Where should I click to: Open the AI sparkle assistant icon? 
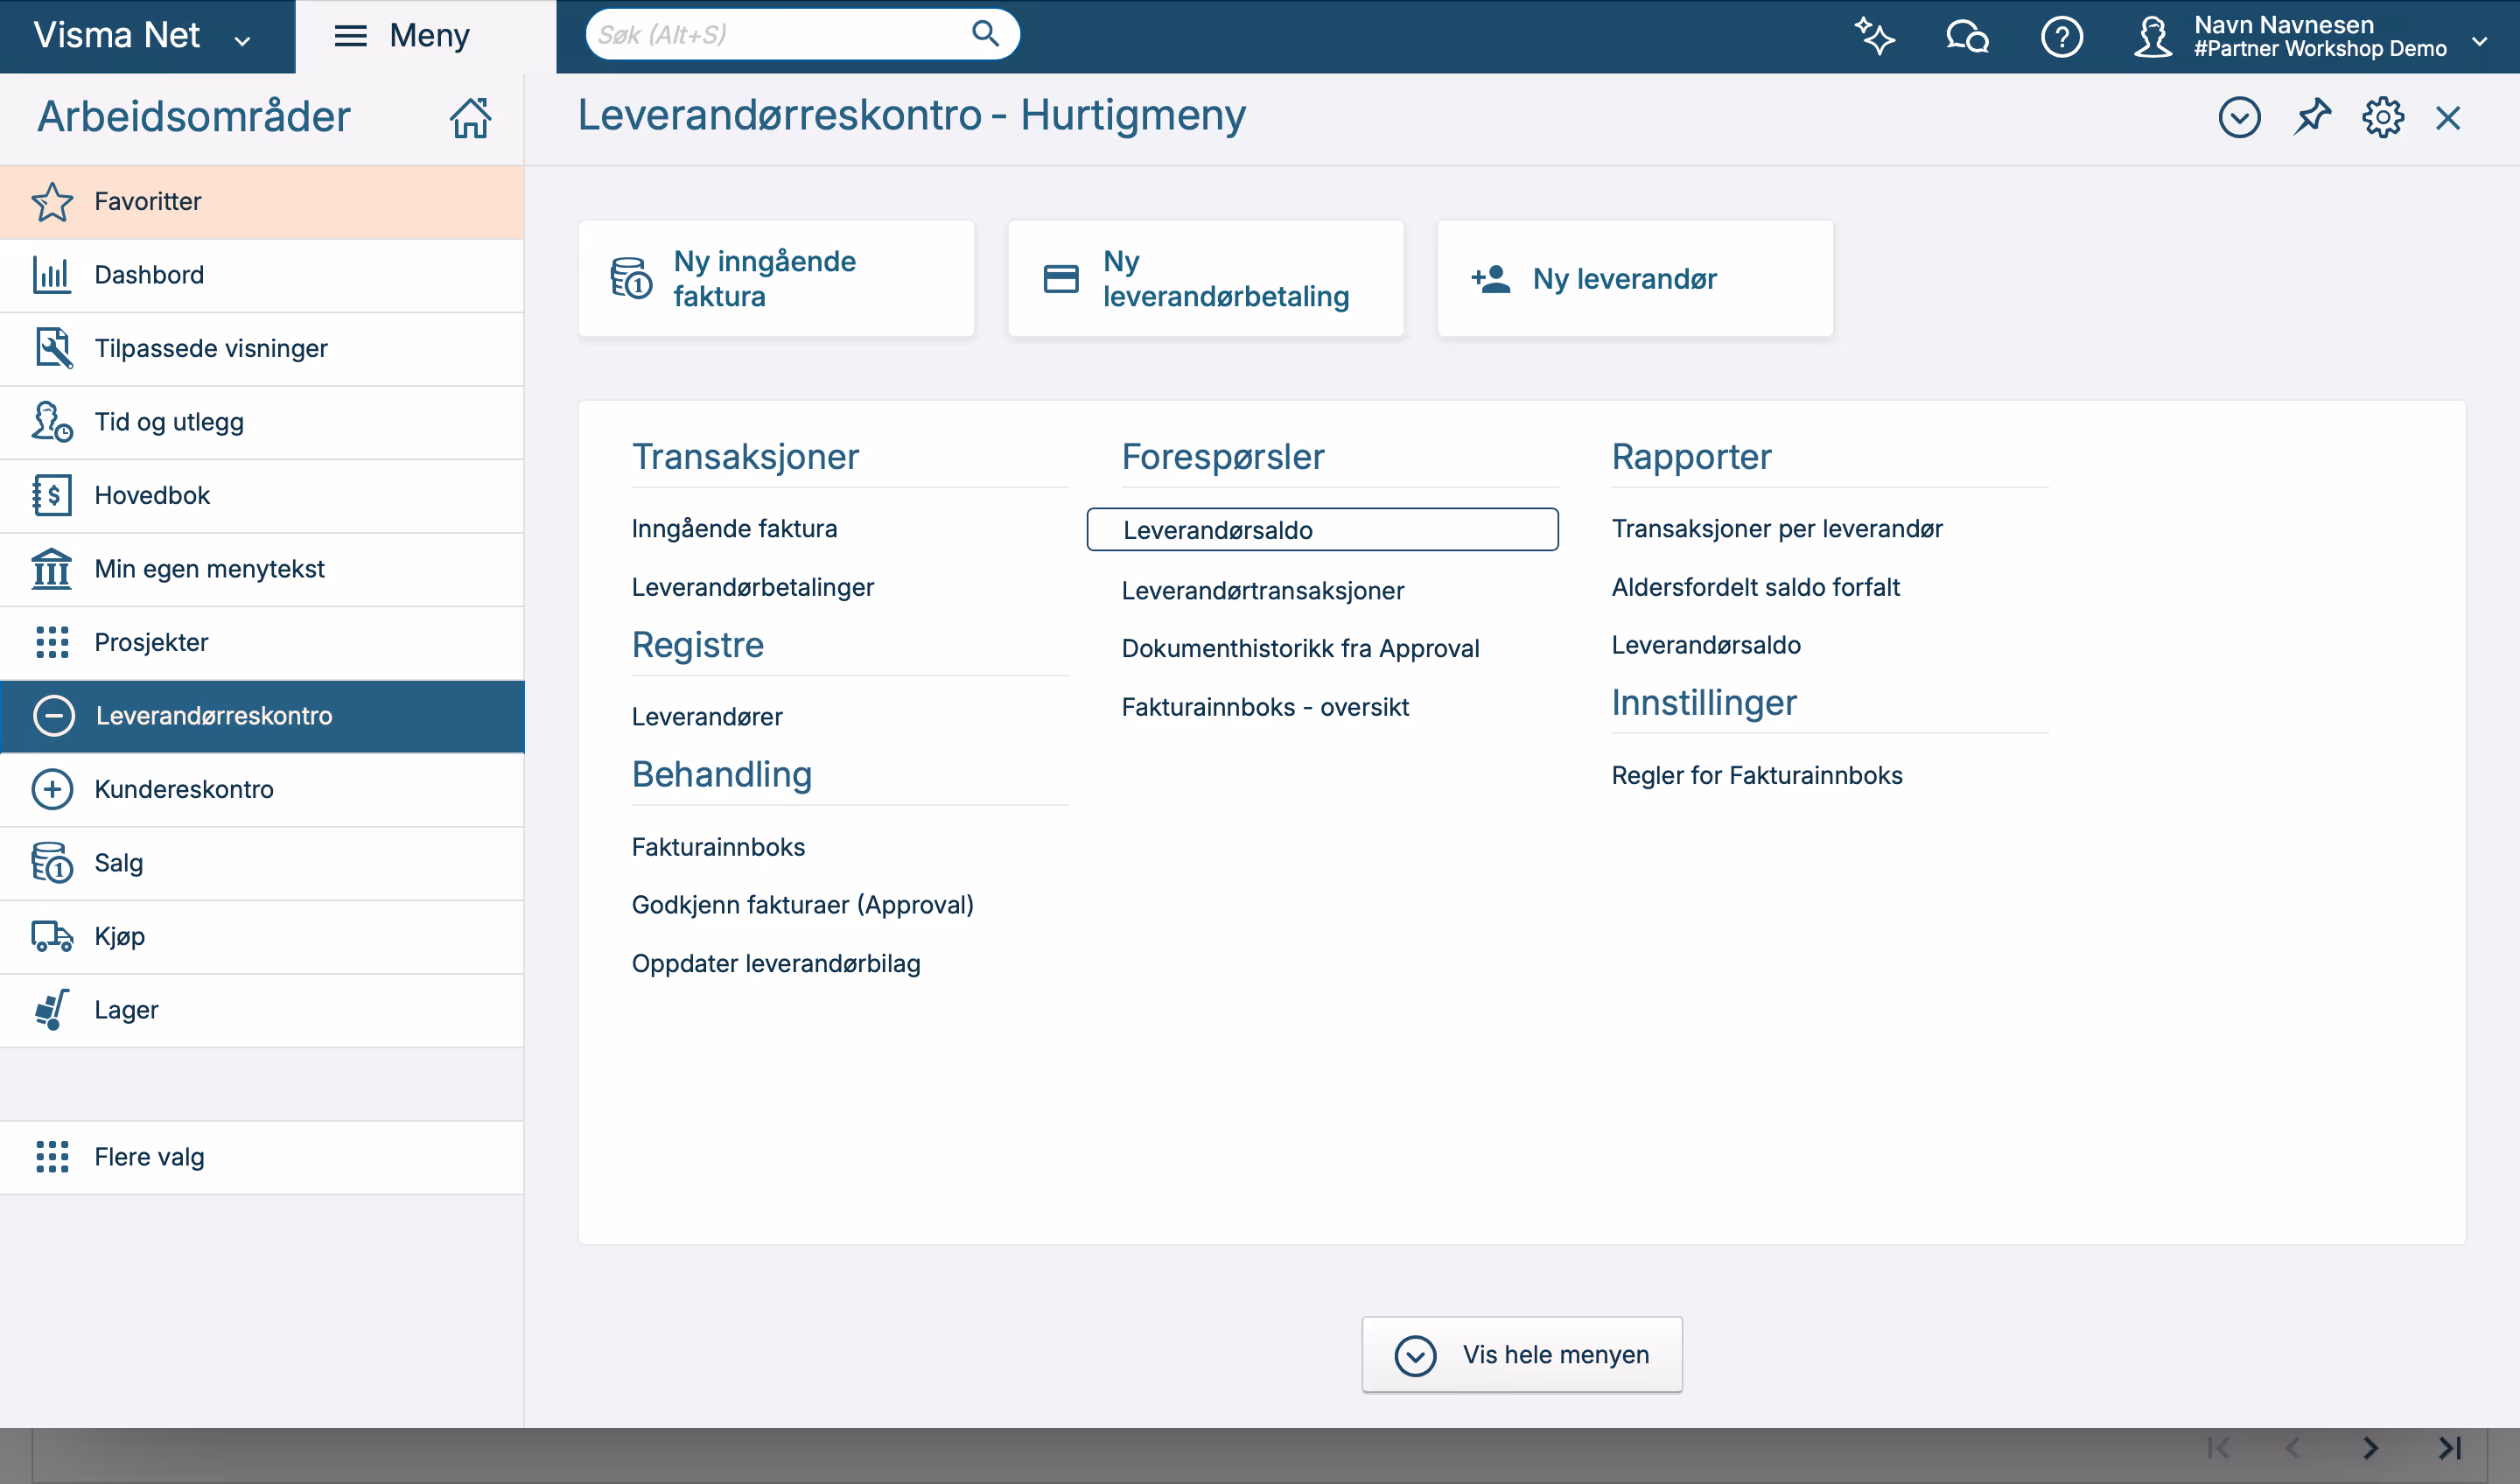click(x=1874, y=36)
